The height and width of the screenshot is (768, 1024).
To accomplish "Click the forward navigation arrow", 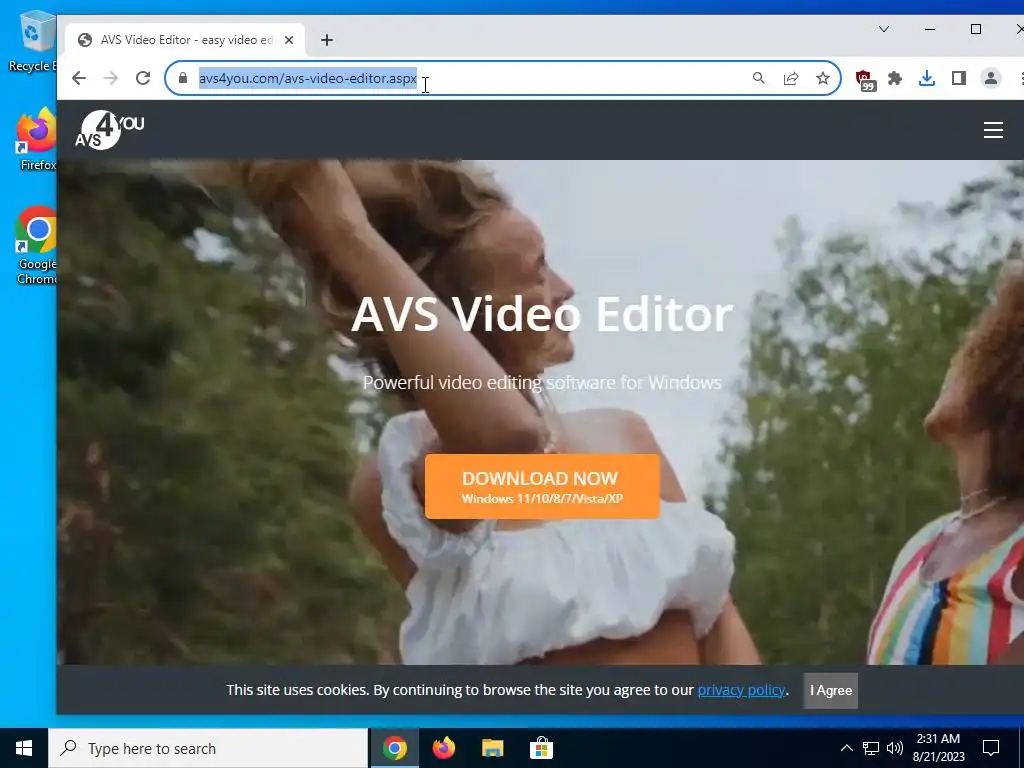I will coord(111,78).
